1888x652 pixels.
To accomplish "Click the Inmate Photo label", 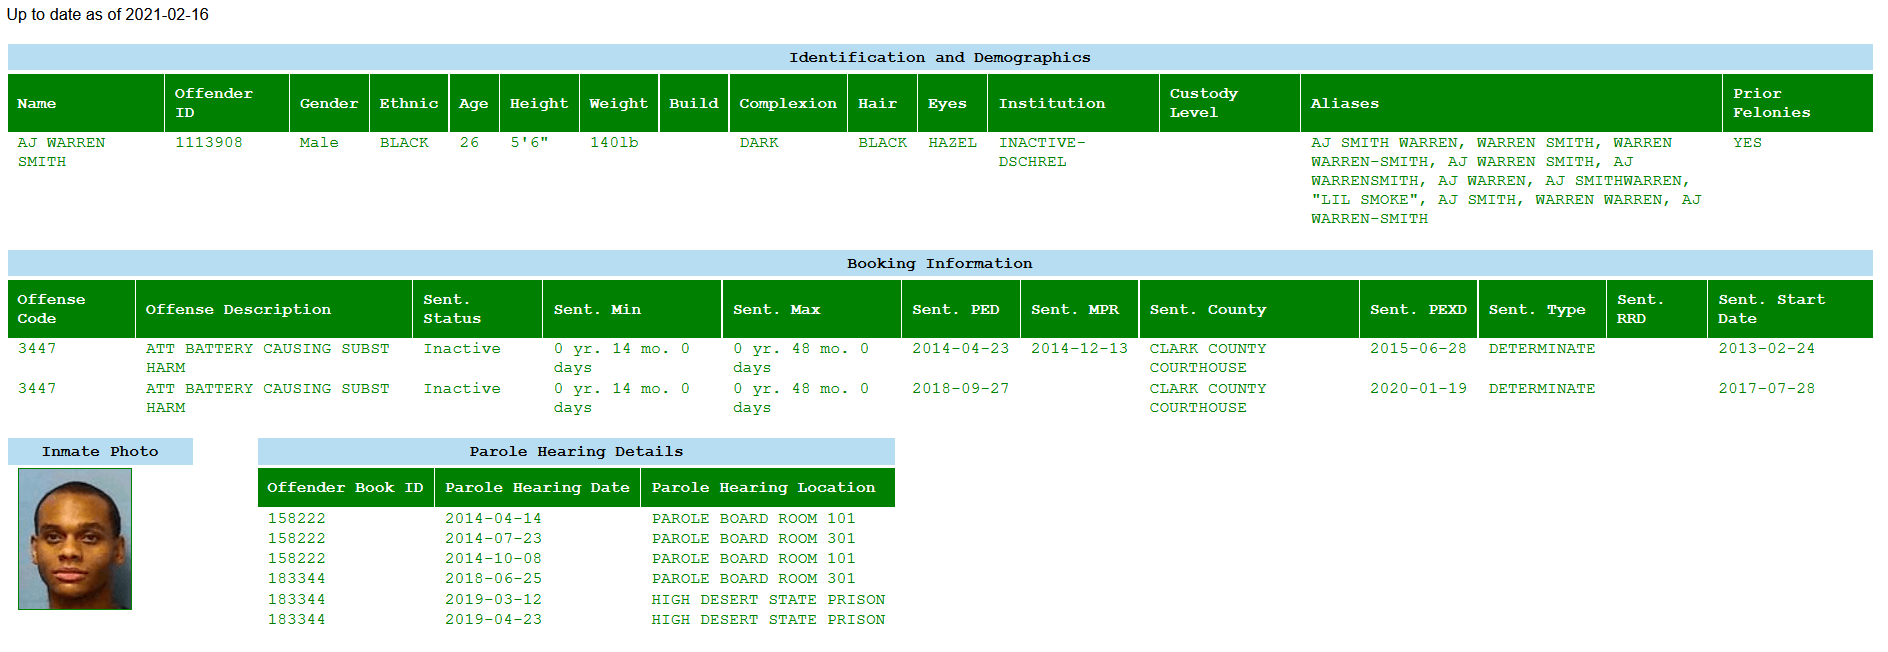I will (x=100, y=451).
